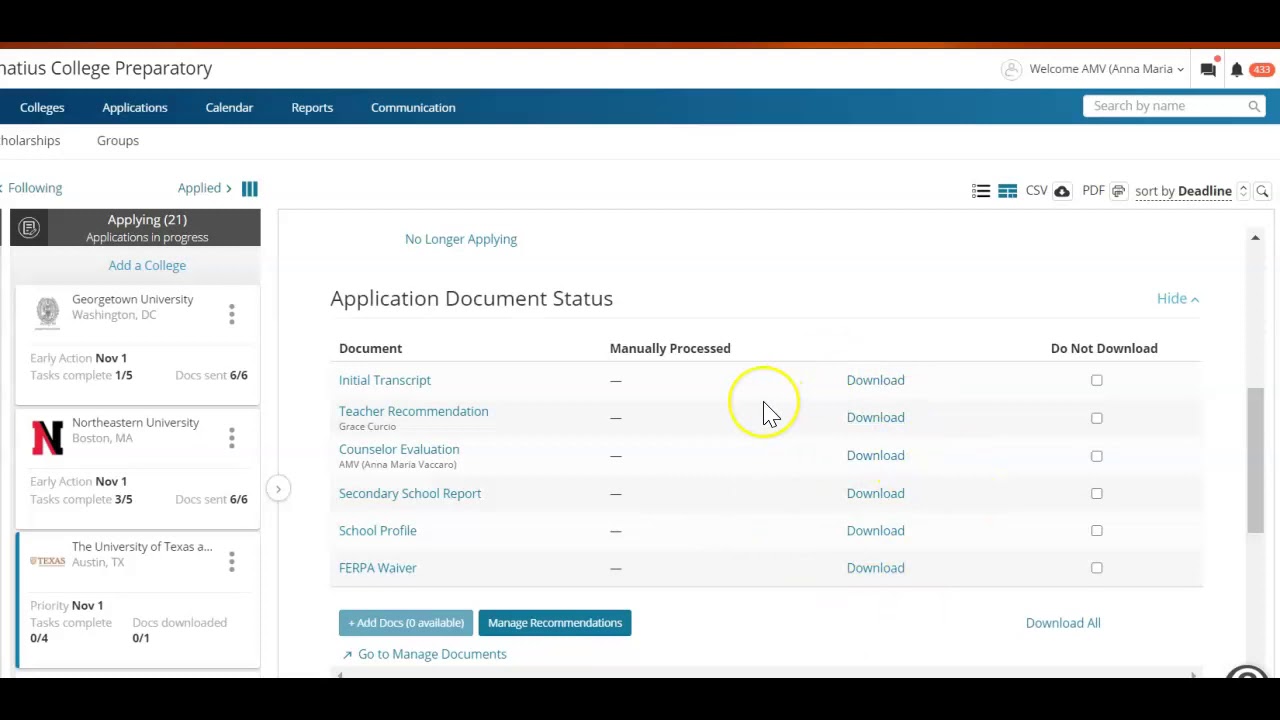Image resolution: width=1280 pixels, height=720 pixels.
Task: Click Add Docs (0 available) button
Action: point(406,623)
